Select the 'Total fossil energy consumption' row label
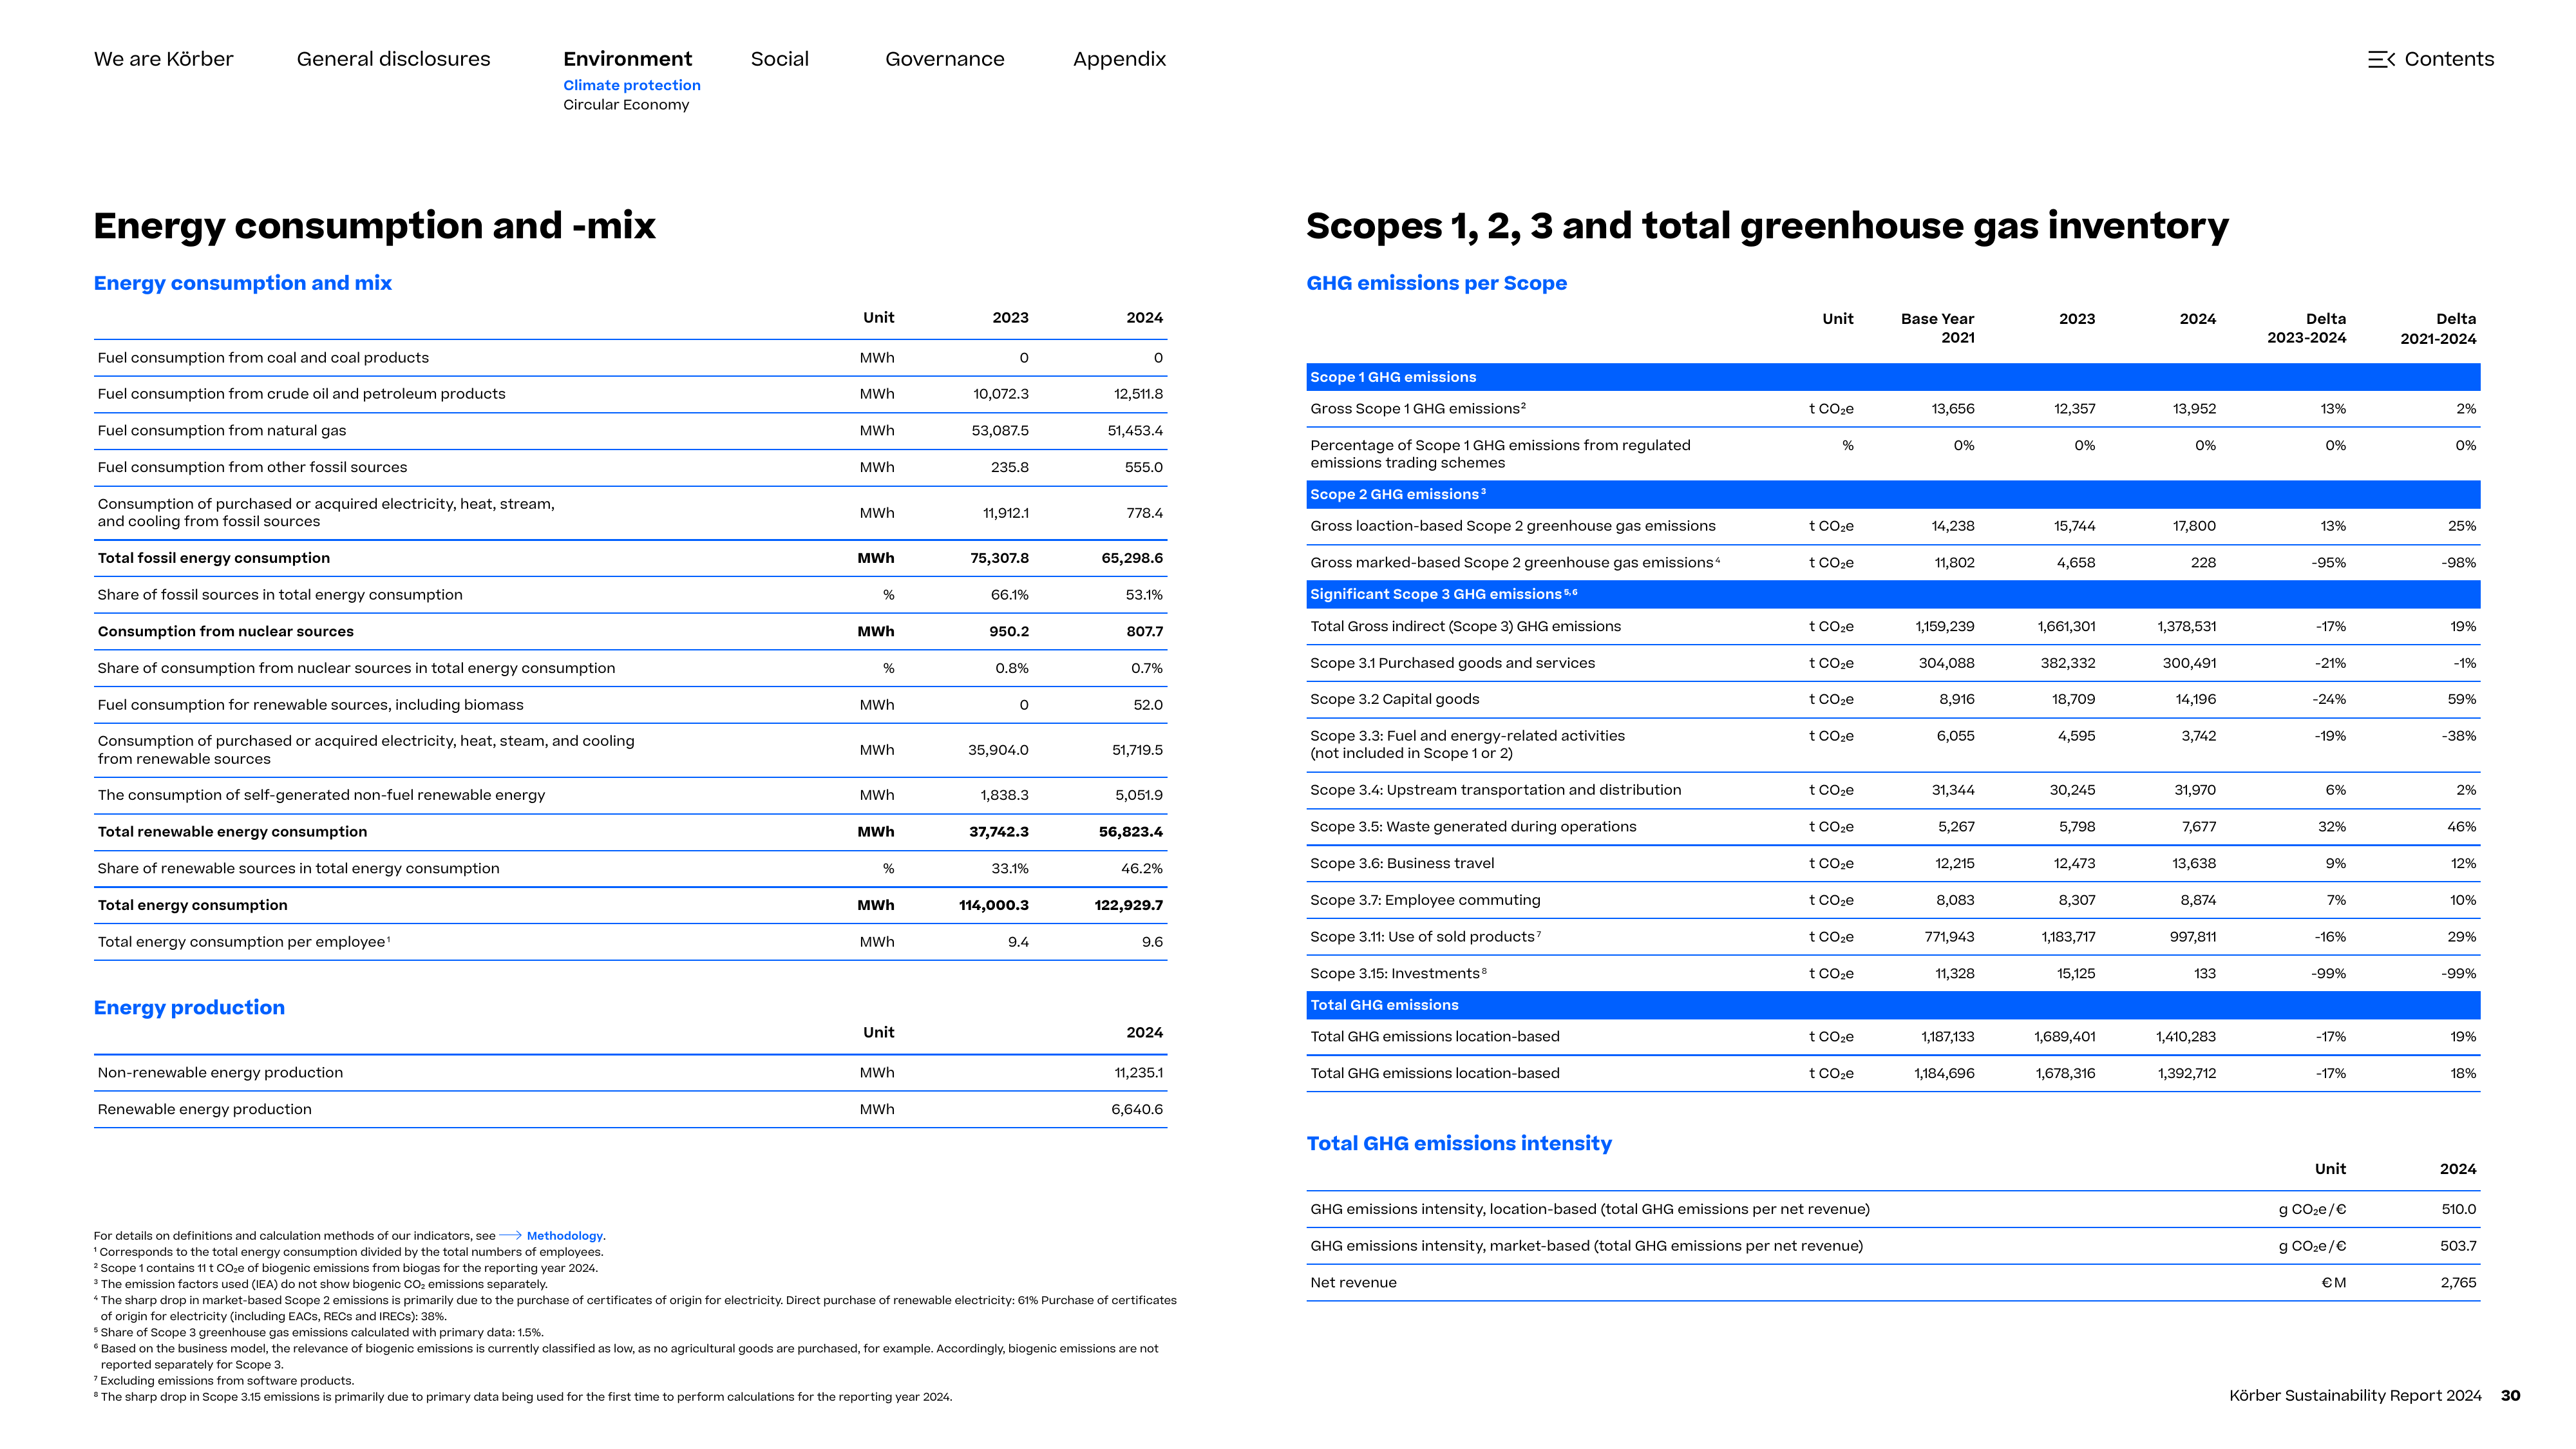Image resolution: width=2576 pixels, height=1449 pixels. [x=213, y=558]
